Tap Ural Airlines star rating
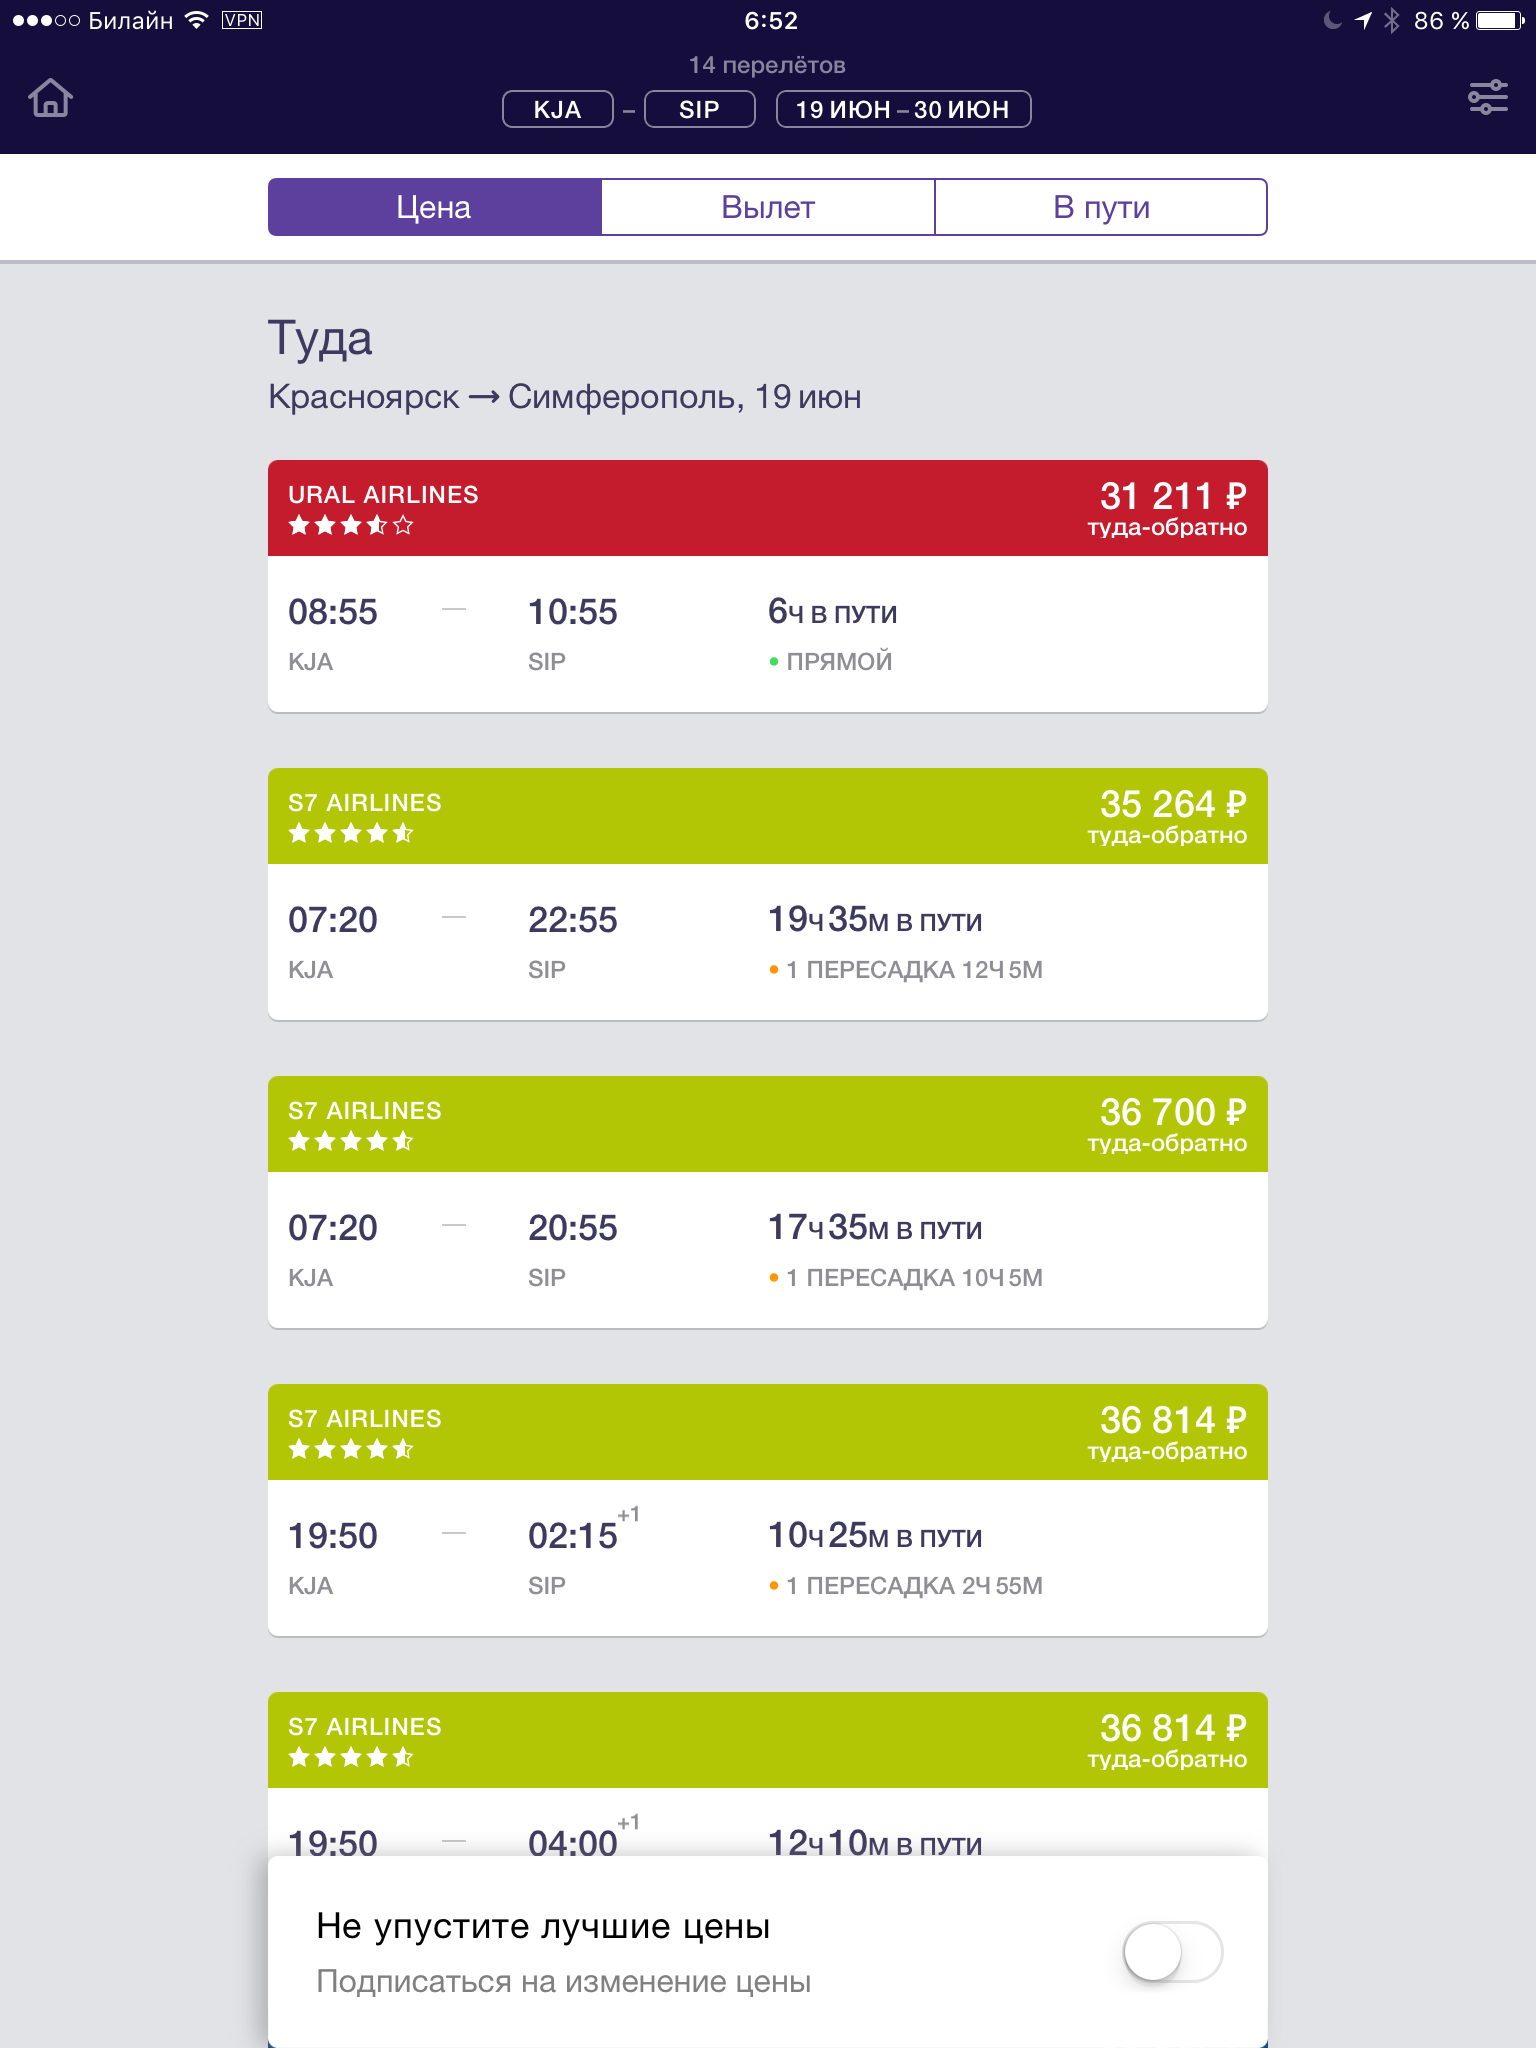 click(351, 525)
